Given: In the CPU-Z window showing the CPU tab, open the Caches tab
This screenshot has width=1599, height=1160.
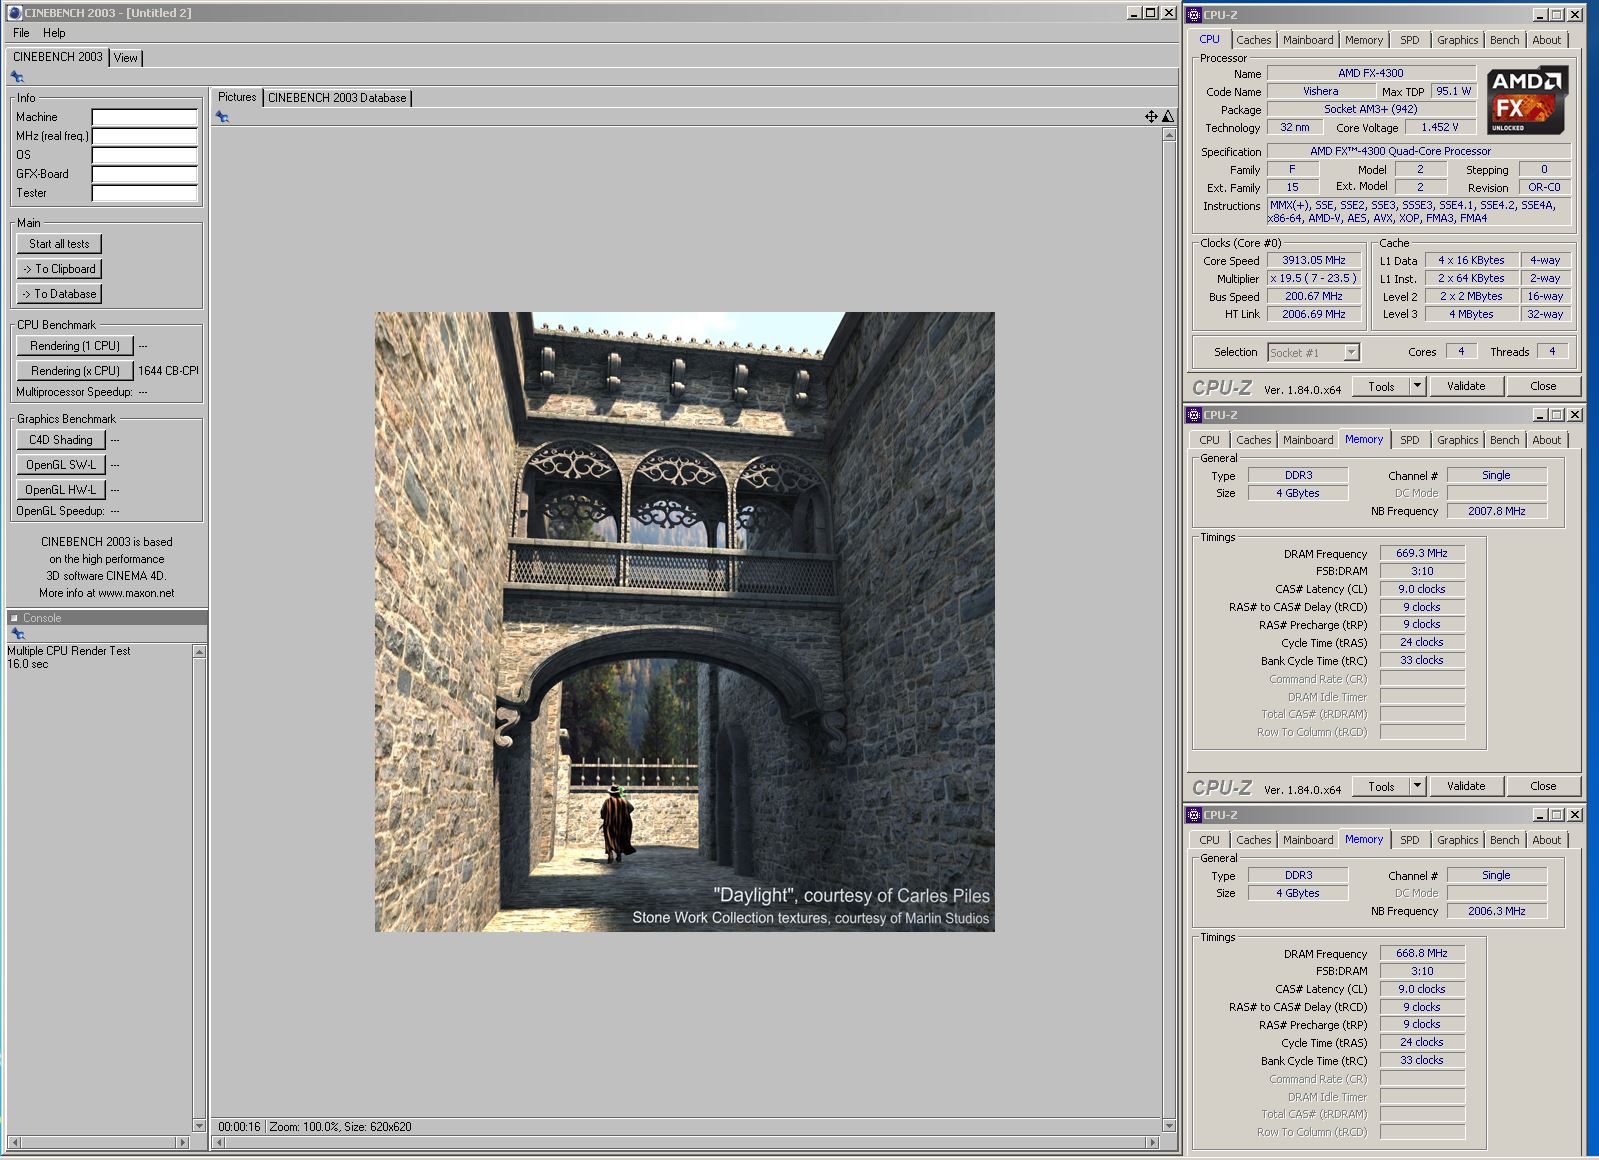Looking at the screenshot, I should pyautogui.click(x=1253, y=40).
